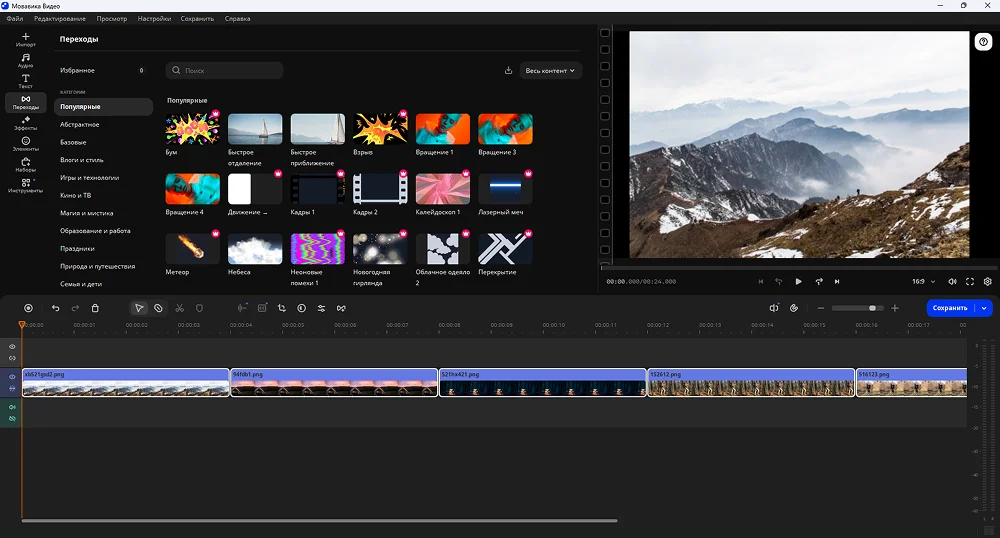Open the preview settings gear
This screenshot has width=1000, height=538.
click(x=988, y=281)
